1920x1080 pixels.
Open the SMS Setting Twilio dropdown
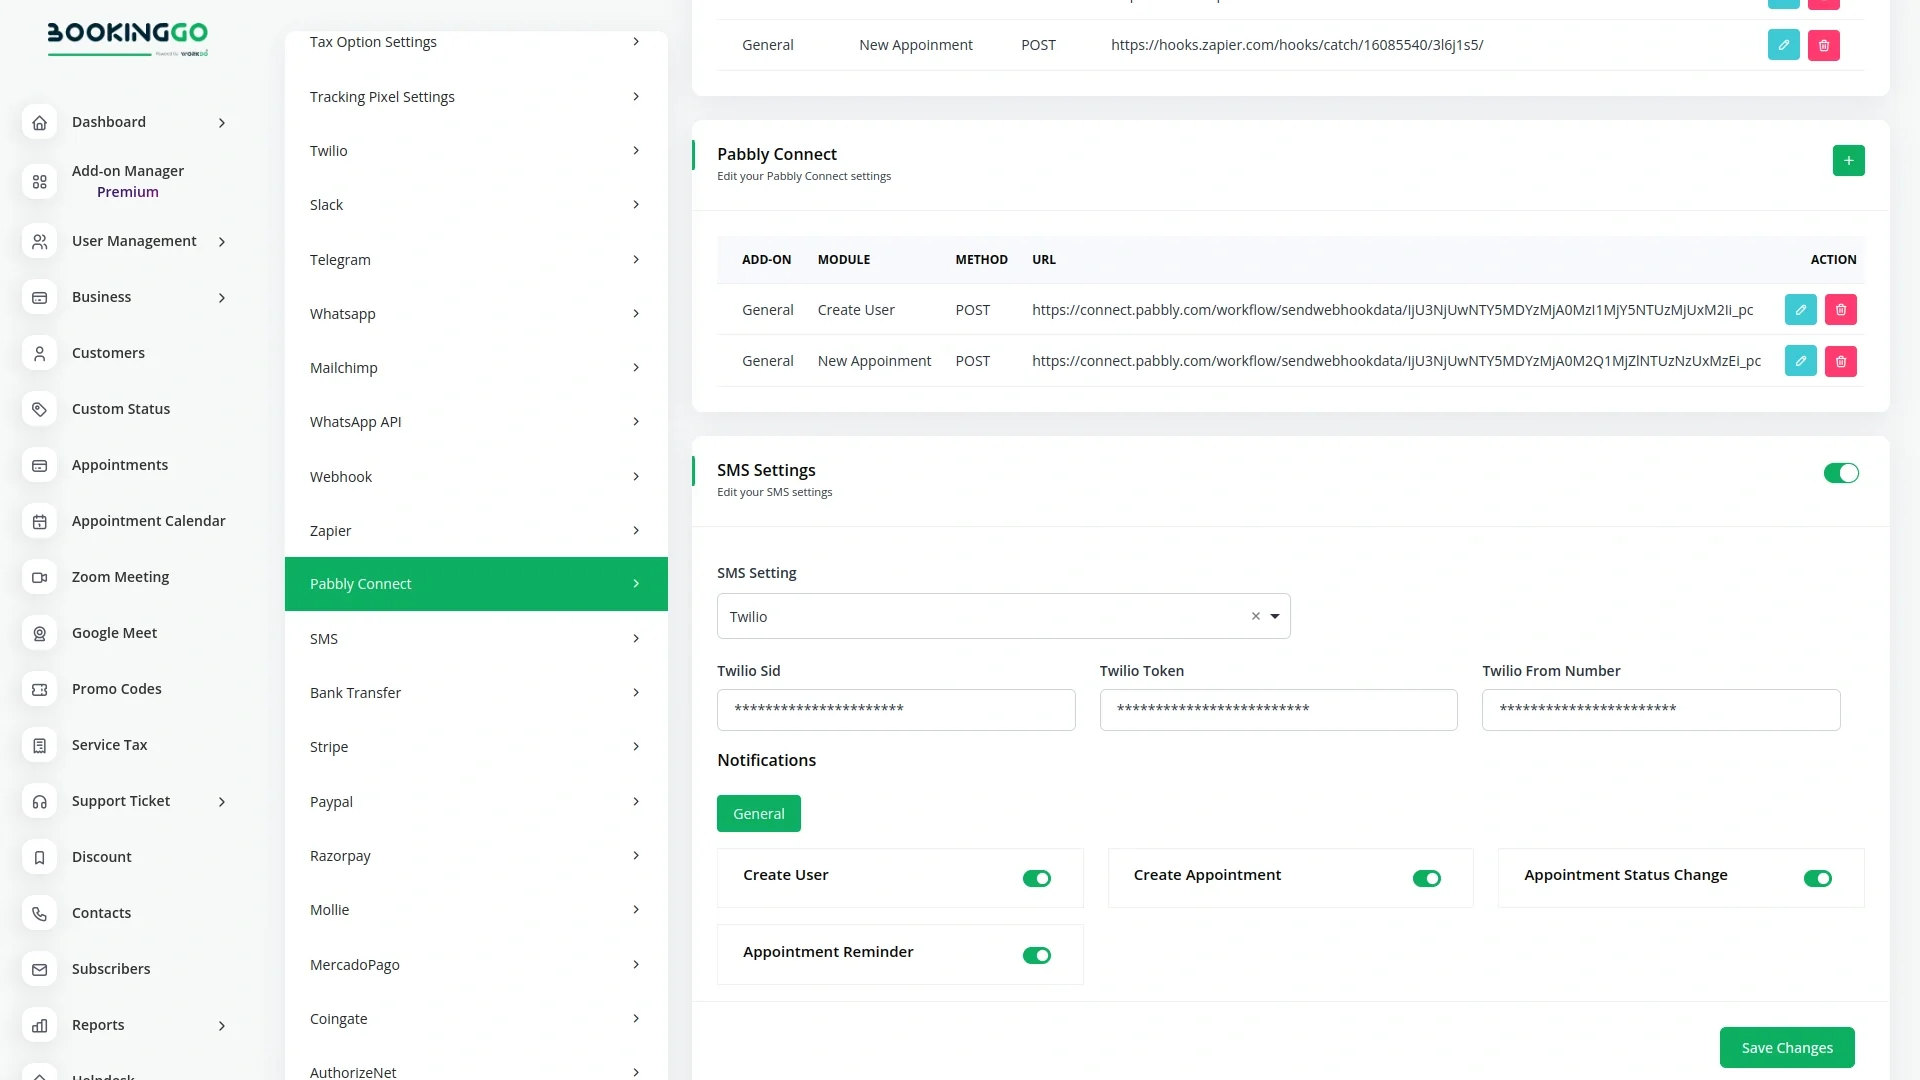[1274, 616]
